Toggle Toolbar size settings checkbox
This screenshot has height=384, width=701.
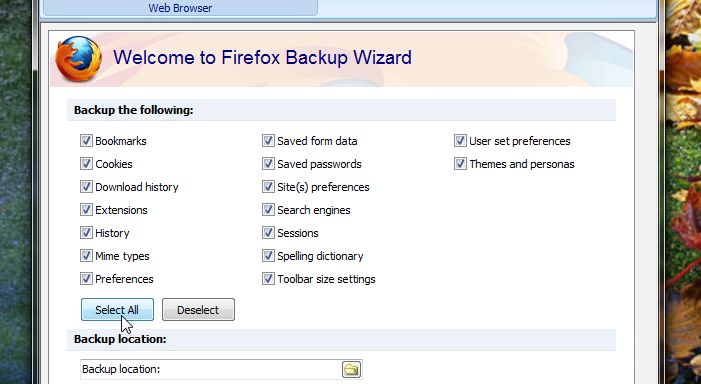coord(268,279)
